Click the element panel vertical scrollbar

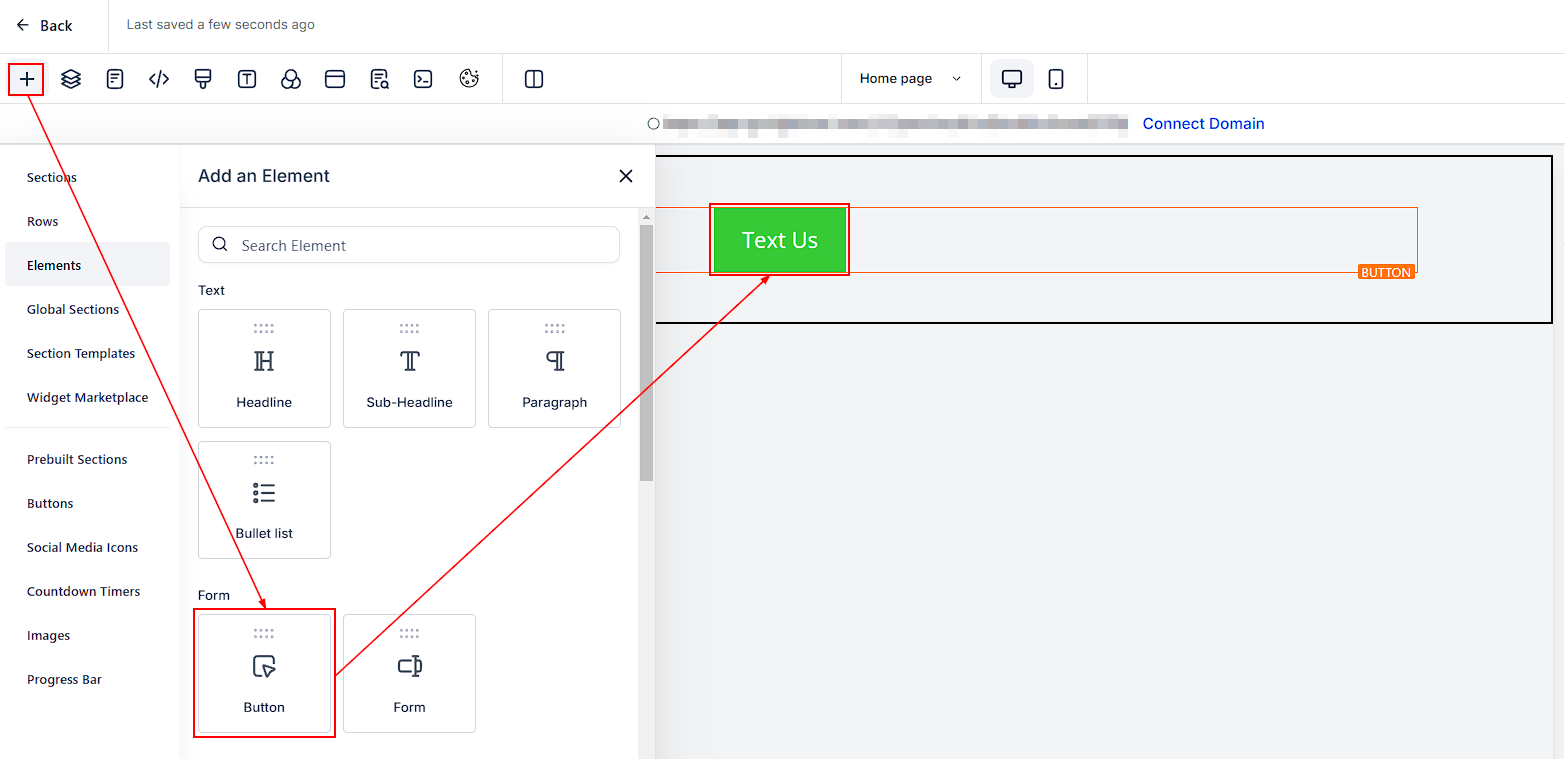tap(646, 350)
